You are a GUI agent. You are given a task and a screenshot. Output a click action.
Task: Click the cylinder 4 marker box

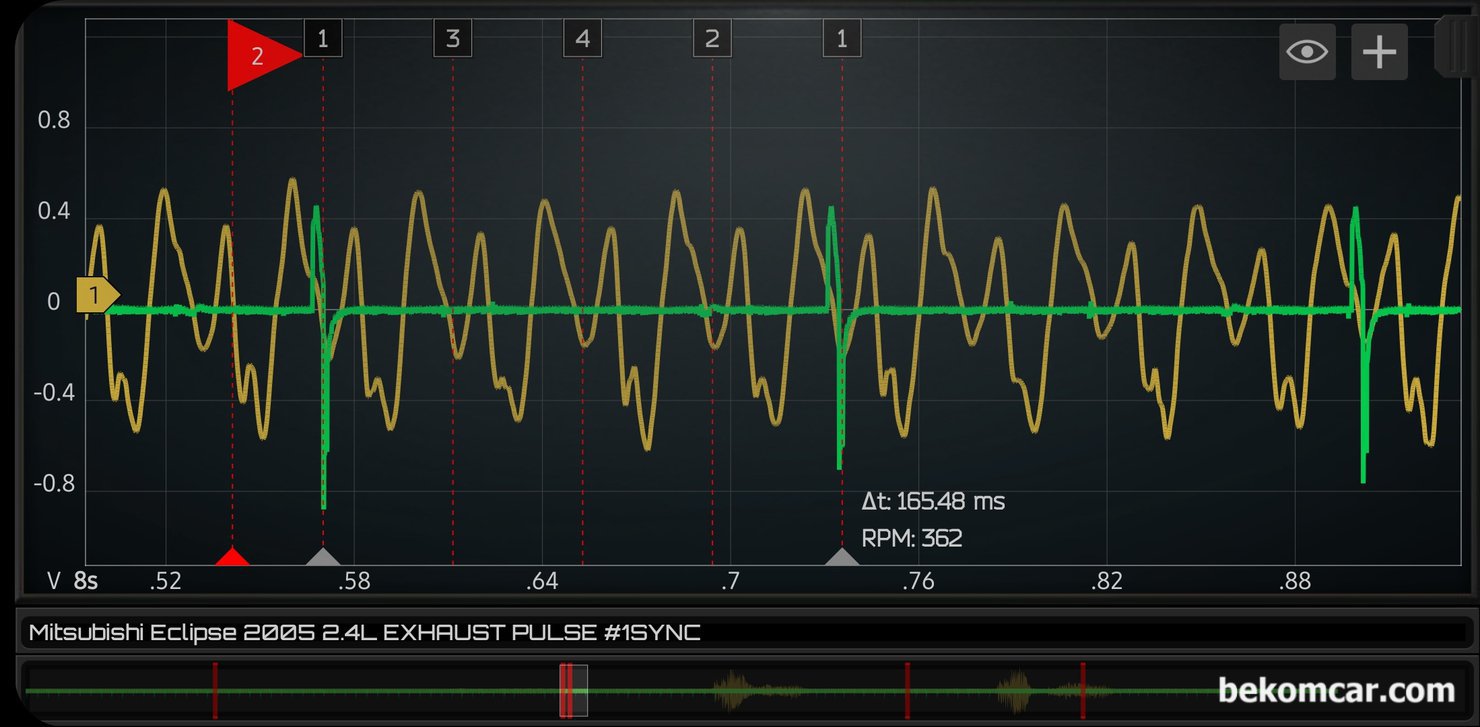(583, 39)
